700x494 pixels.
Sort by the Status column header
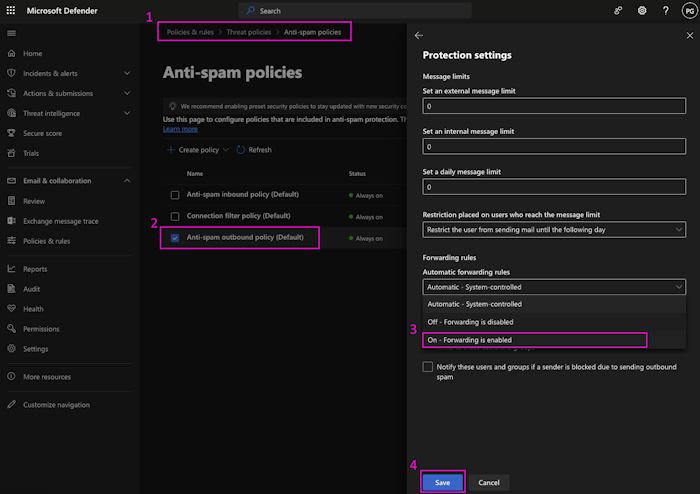point(357,174)
